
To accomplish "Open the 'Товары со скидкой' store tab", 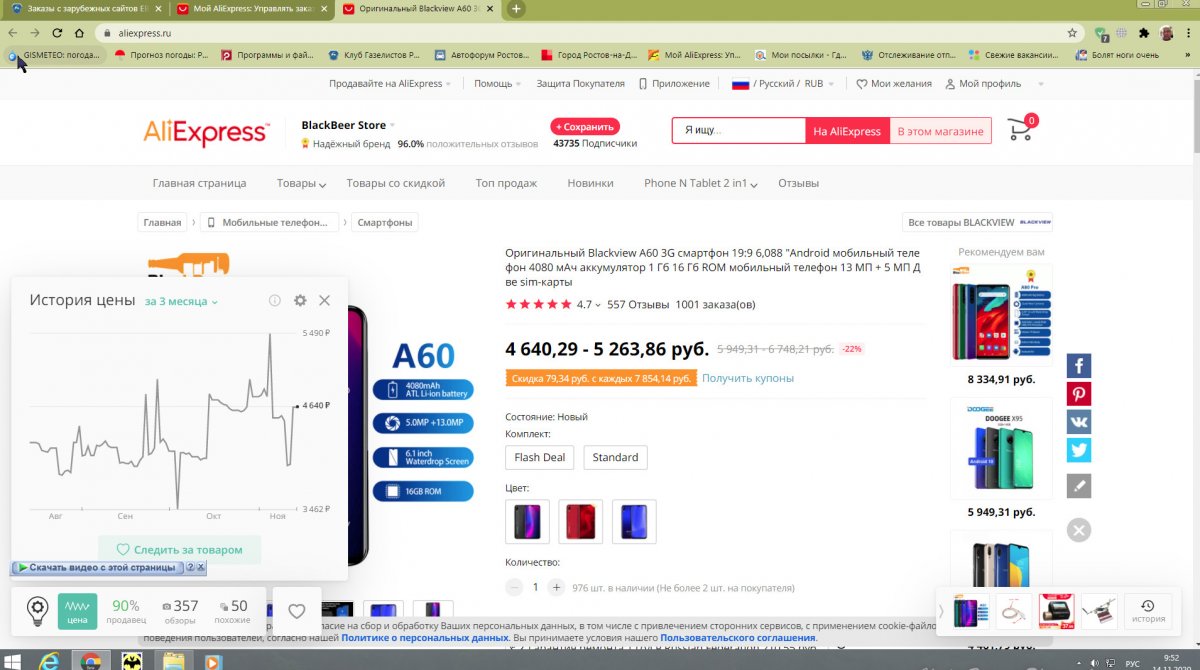I will tap(396, 183).
